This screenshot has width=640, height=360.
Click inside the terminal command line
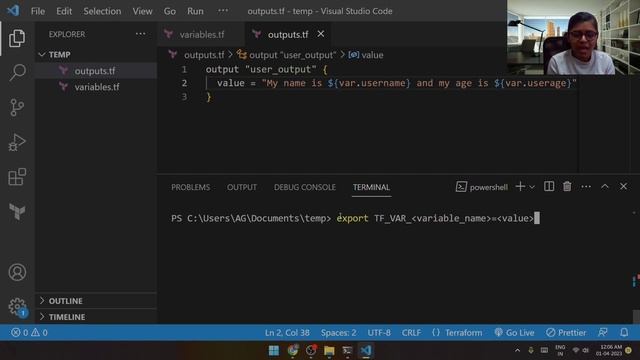click(355, 218)
